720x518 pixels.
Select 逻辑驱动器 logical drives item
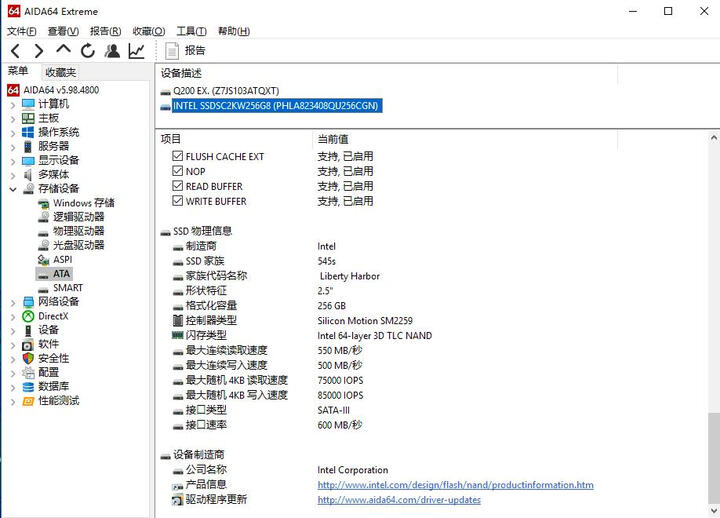(x=78, y=217)
